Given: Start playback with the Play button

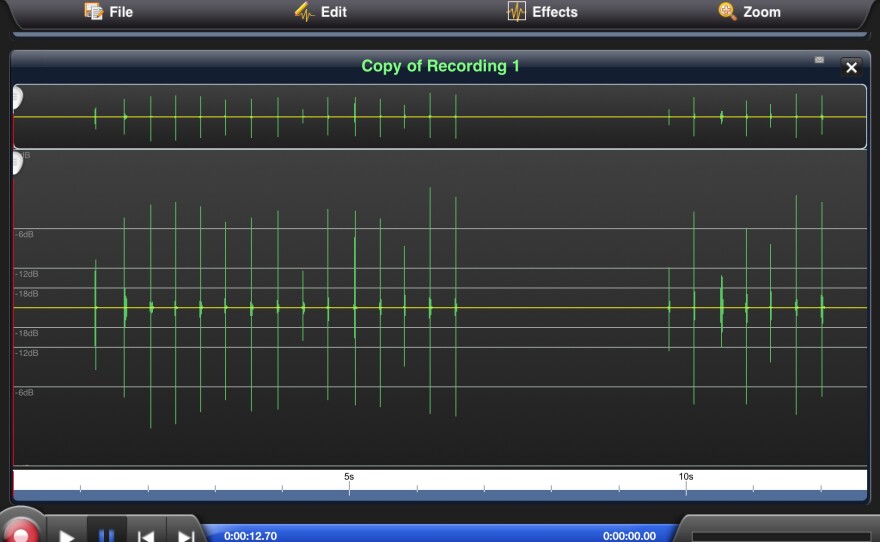Looking at the screenshot, I should (67, 534).
